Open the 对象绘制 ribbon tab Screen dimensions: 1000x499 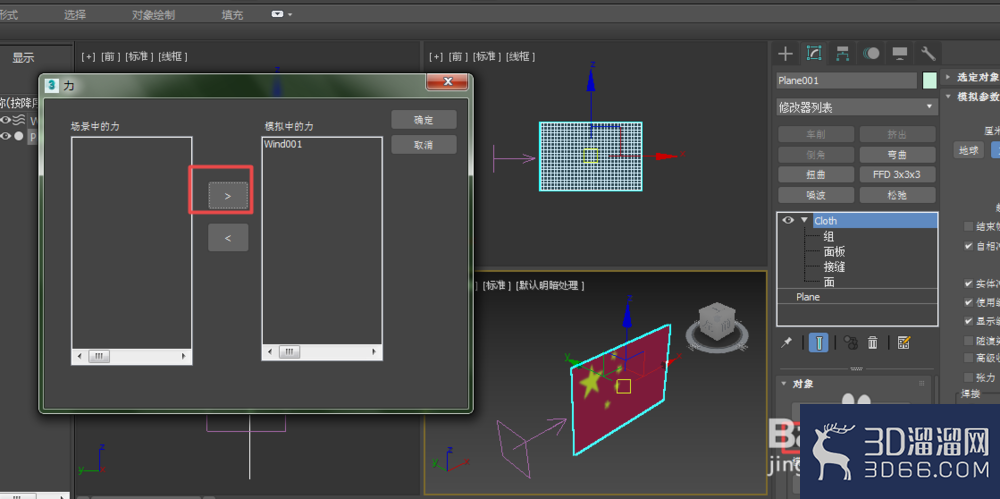point(153,15)
